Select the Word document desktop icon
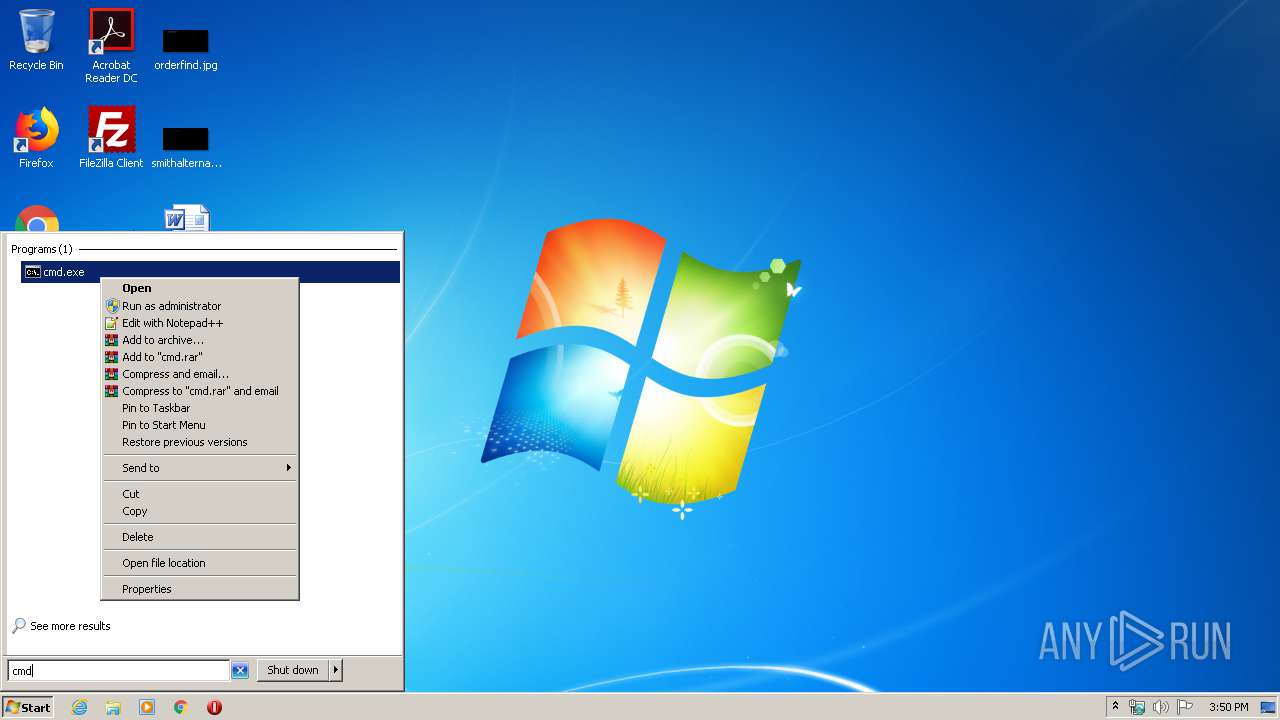 click(186, 219)
